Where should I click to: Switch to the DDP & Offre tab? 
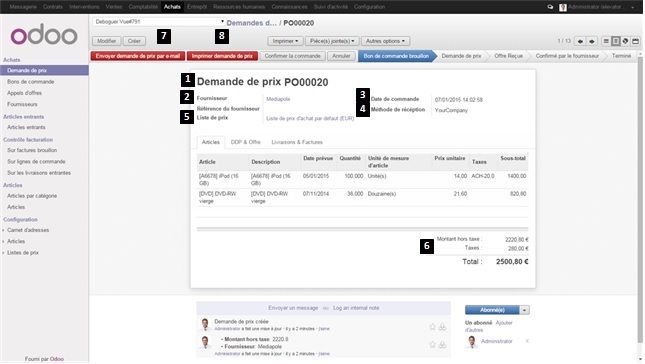click(x=246, y=142)
